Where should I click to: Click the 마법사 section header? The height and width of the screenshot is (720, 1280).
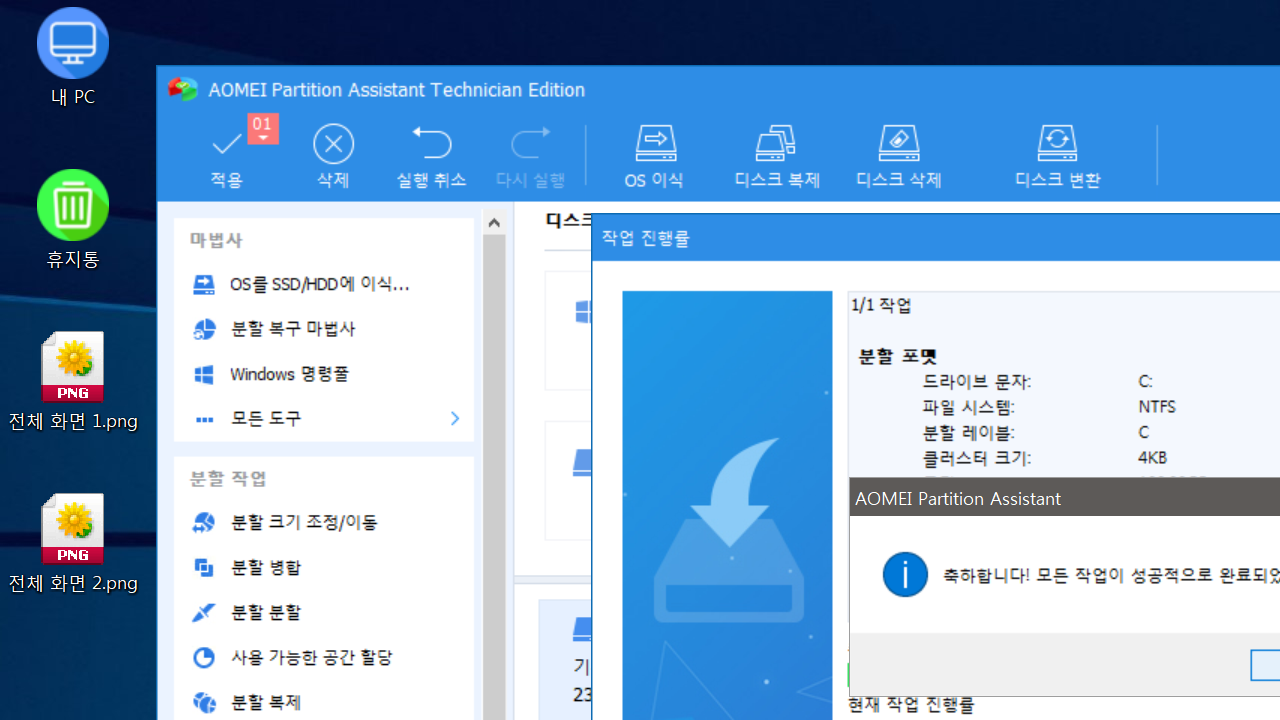point(216,240)
